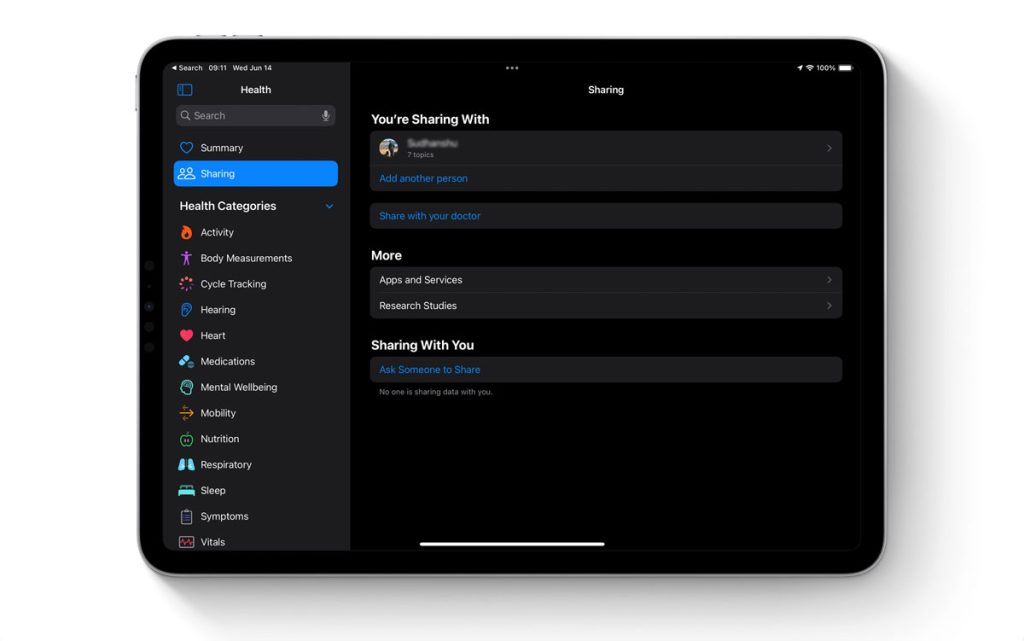Viewport: 1024px width, 641px height.
Task: Click Share with your doctor
Action: [430, 216]
